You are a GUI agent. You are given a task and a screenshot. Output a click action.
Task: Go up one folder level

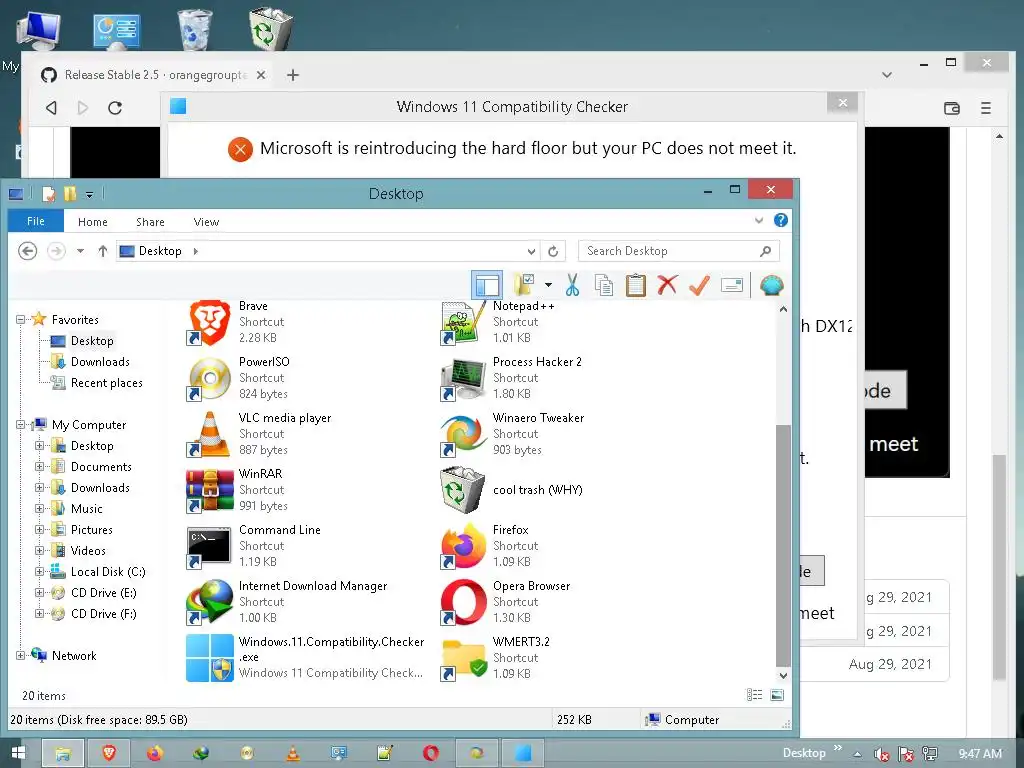click(x=103, y=251)
